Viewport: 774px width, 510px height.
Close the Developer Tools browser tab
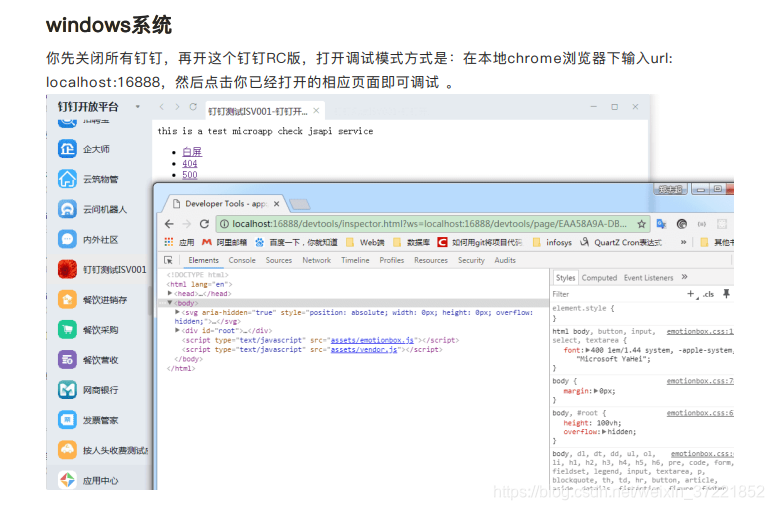276,204
